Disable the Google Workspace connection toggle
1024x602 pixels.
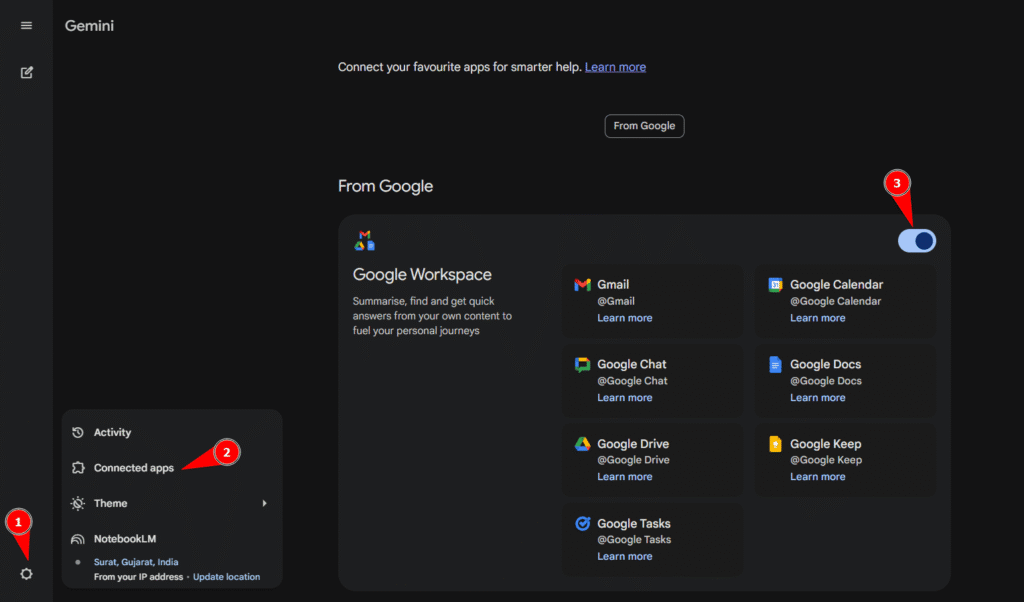(x=916, y=240)
